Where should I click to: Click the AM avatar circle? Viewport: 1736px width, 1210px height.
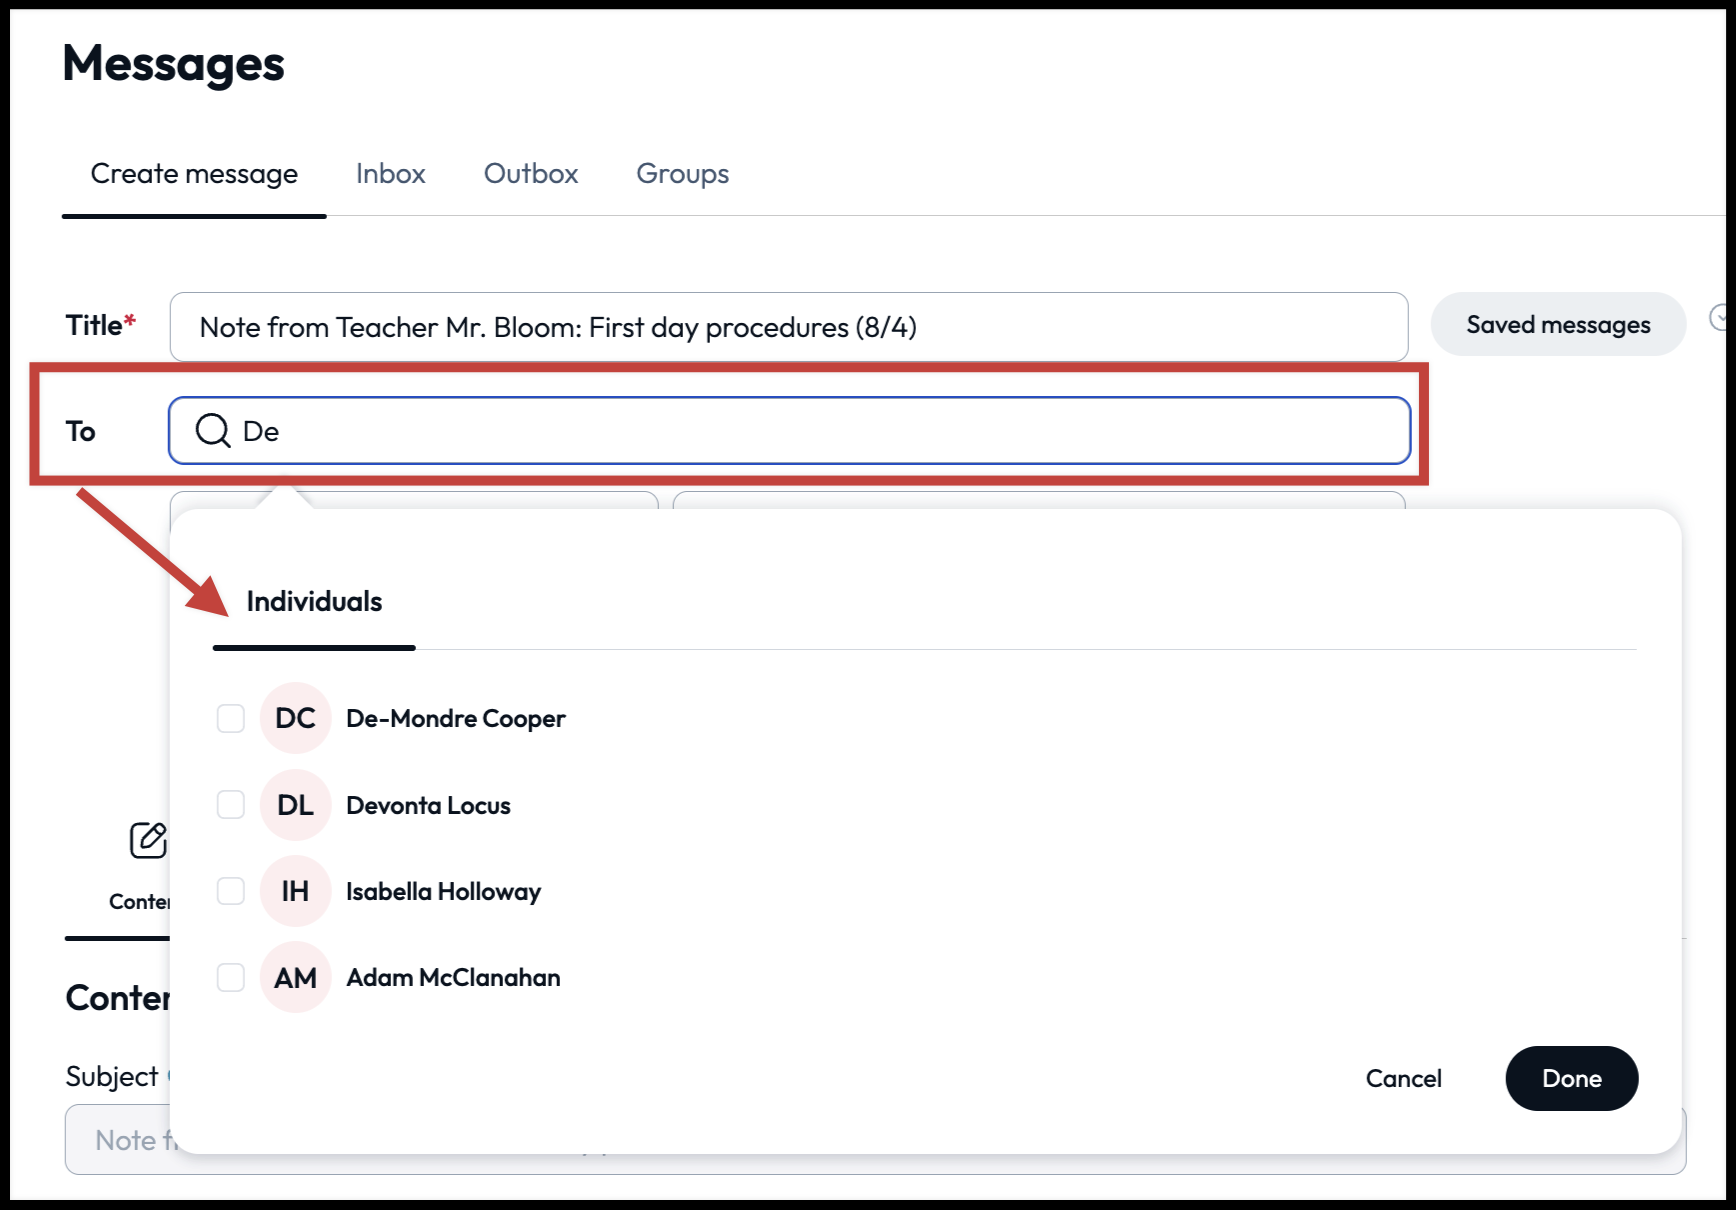tap(295, 977)
